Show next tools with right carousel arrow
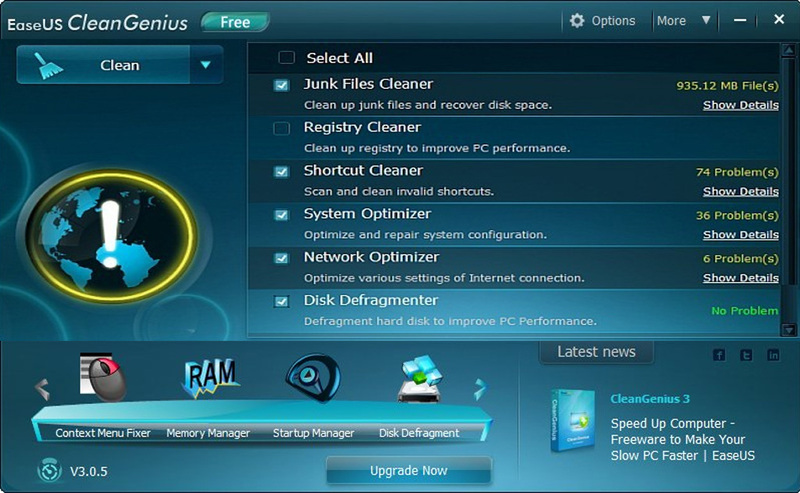Image resolution: width=800 pixels, height=493 pixels. coord(480,389)
